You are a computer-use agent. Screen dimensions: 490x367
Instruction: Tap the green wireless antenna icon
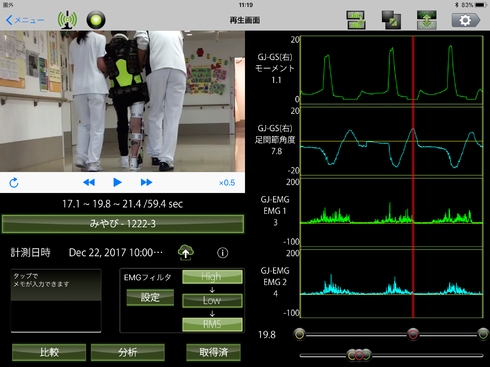[x=67, y=20]
